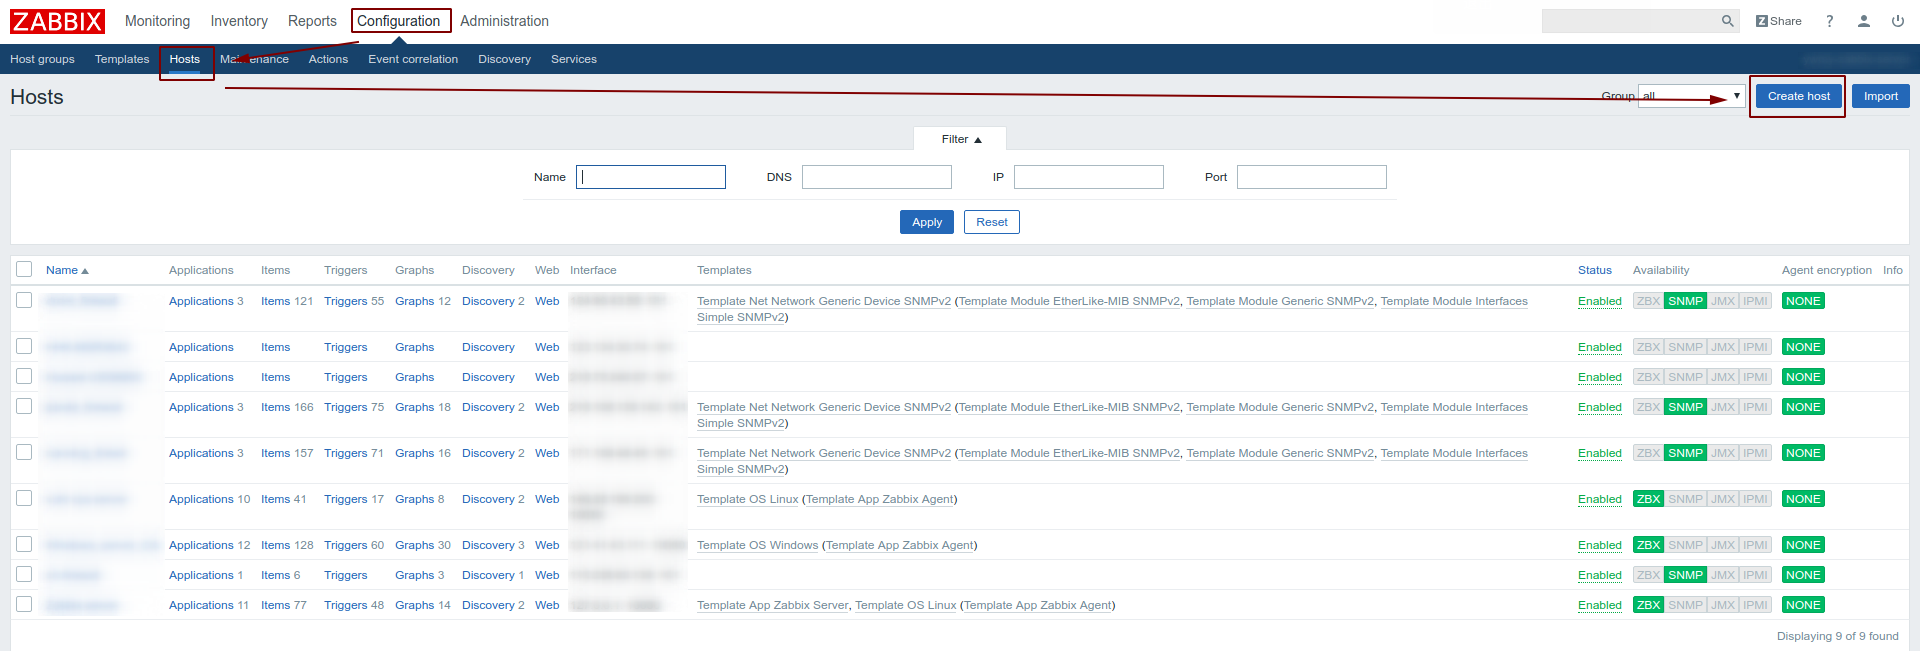This screenshot has width=1920, height=651.
Task: Select the Hosts submenu tab
Action: coord(185,59)
